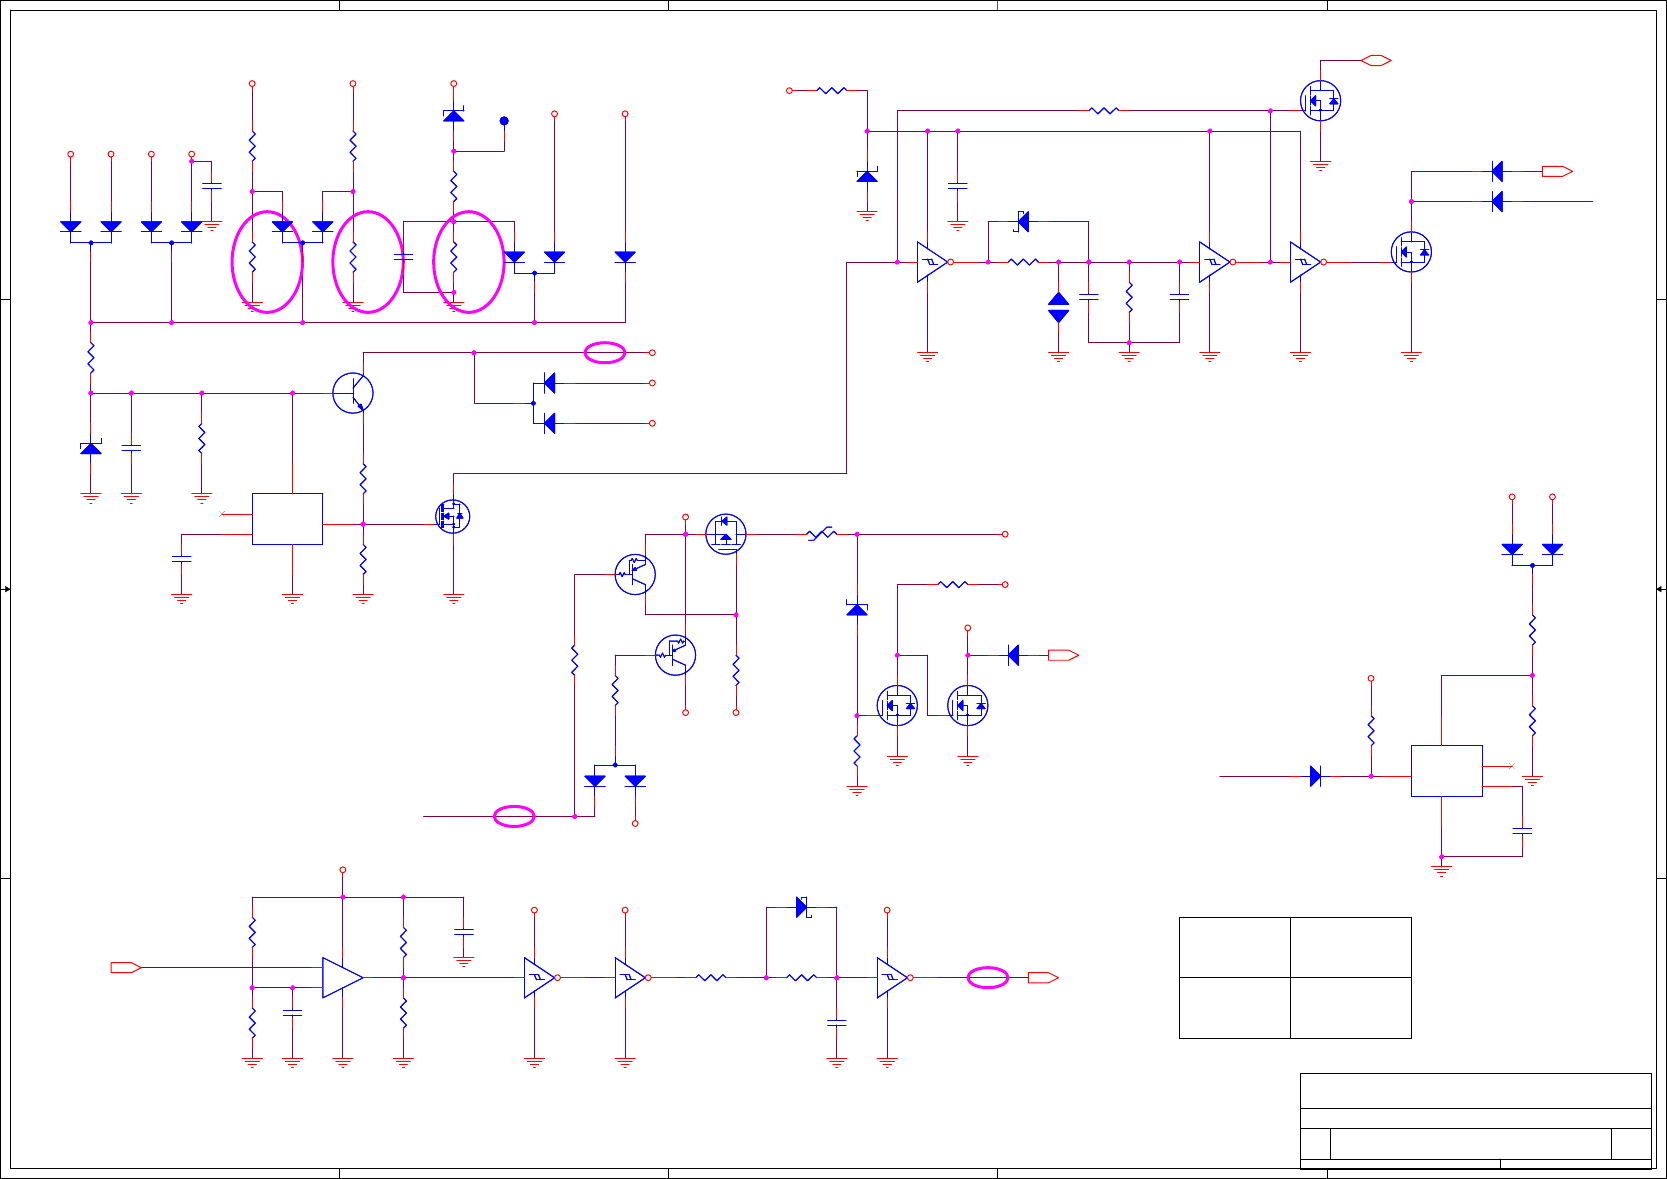
Task: Select the last Schmitt inverter before the bottom output port
Action: click(x=893, y=977)
